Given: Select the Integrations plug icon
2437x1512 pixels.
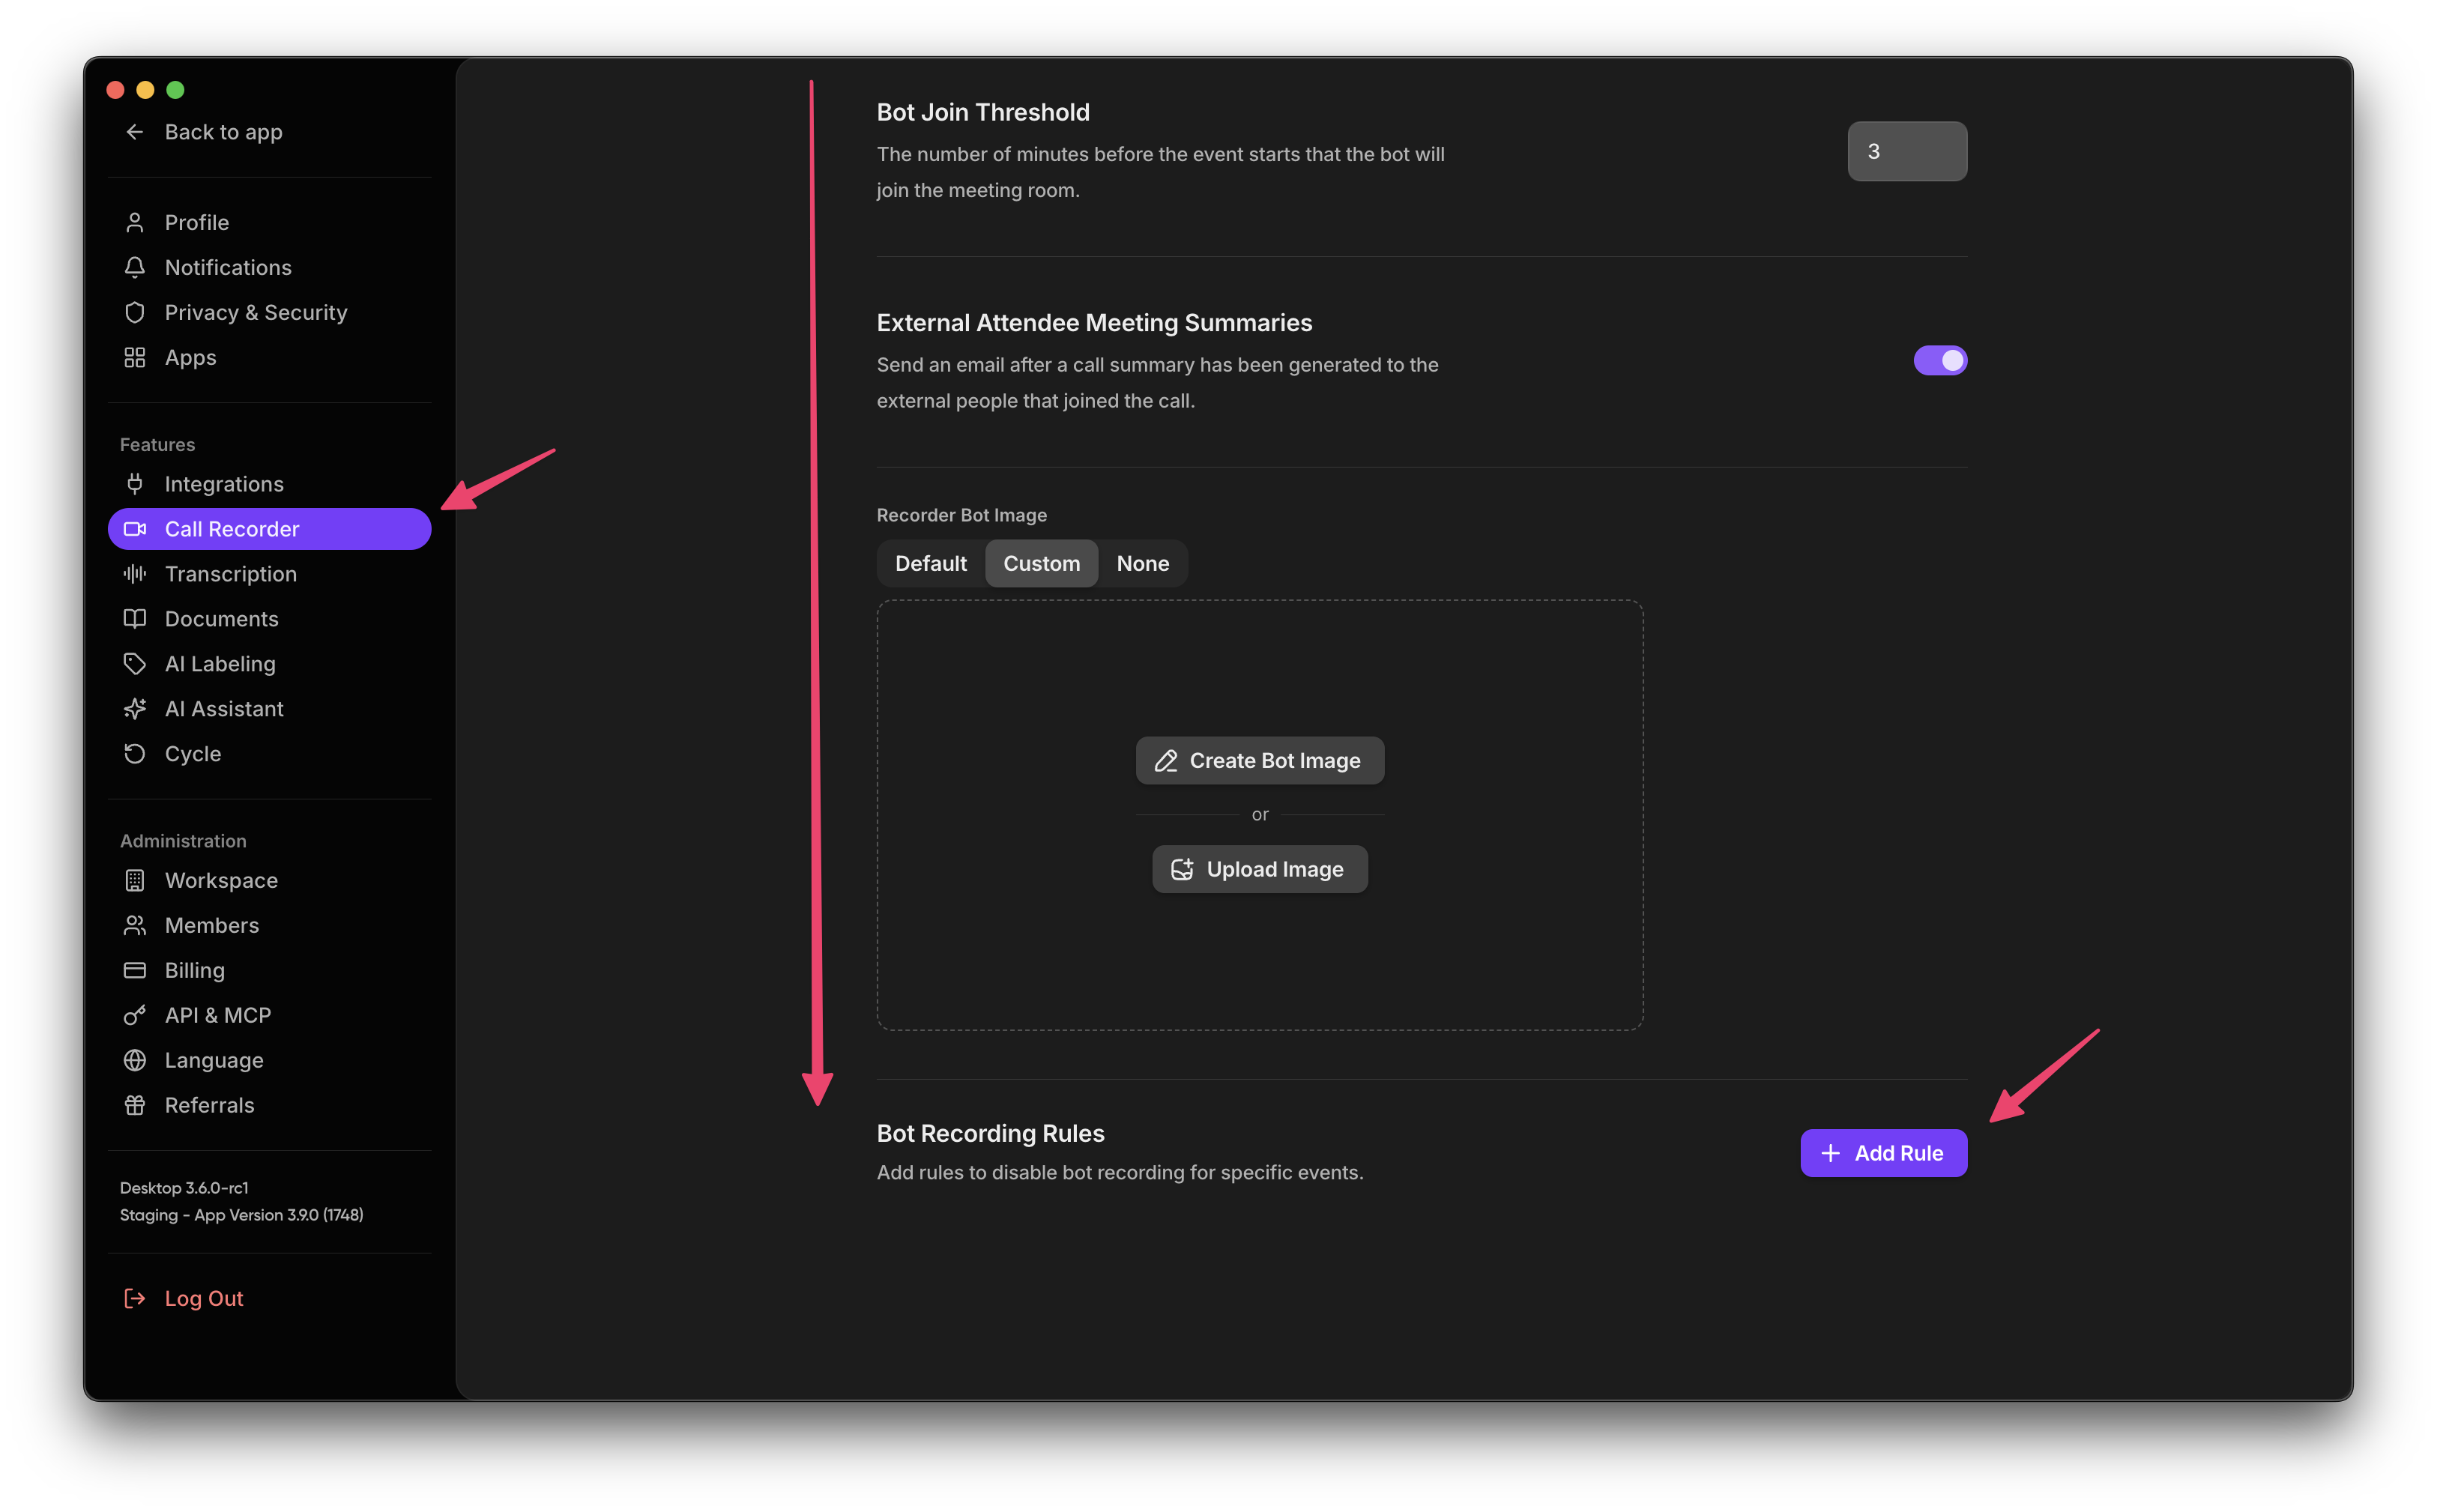Looking at the screenshot, I should click(x=135, y=484).
